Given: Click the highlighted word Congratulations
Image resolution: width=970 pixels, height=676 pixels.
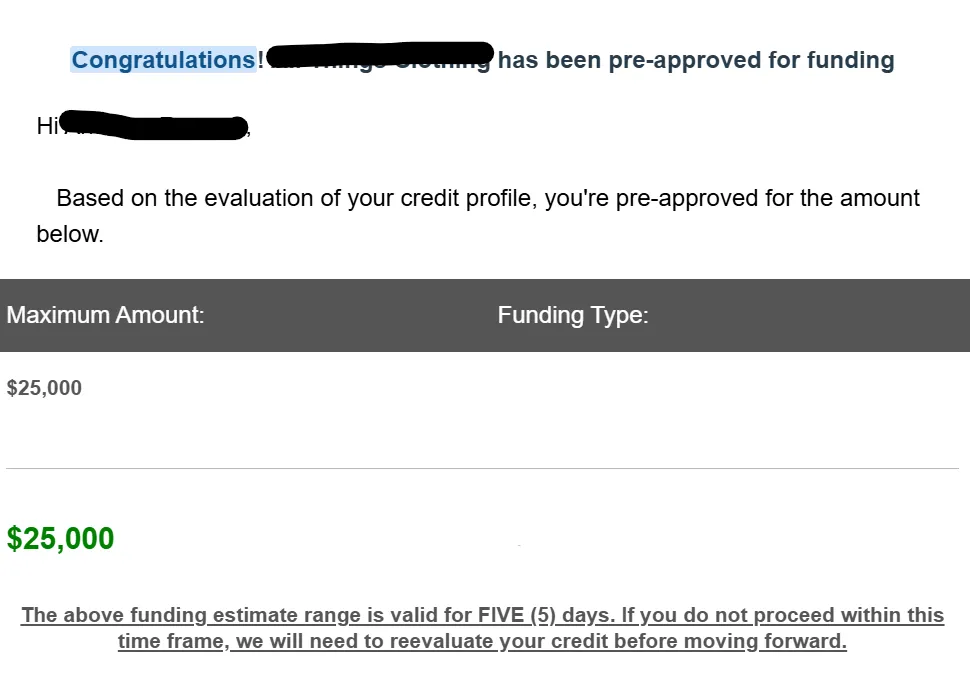Looking at the screenshot, I should pos(163,60).
